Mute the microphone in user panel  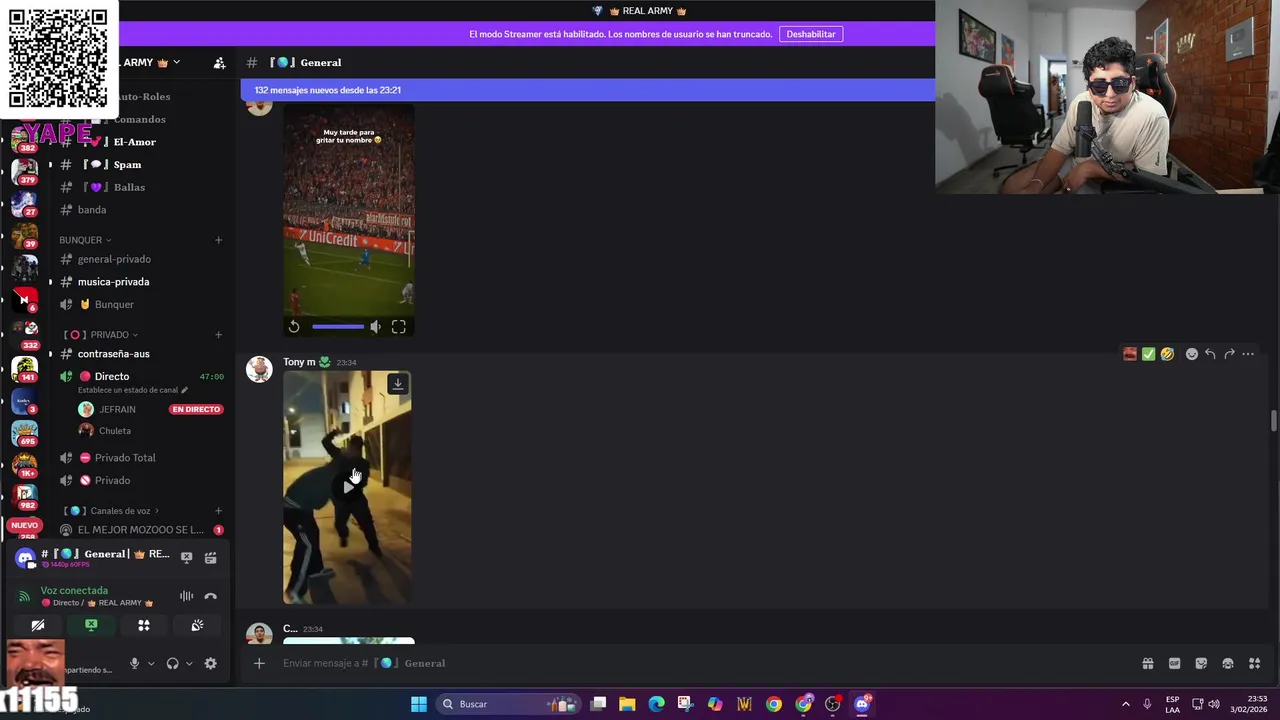click(134, 663)
